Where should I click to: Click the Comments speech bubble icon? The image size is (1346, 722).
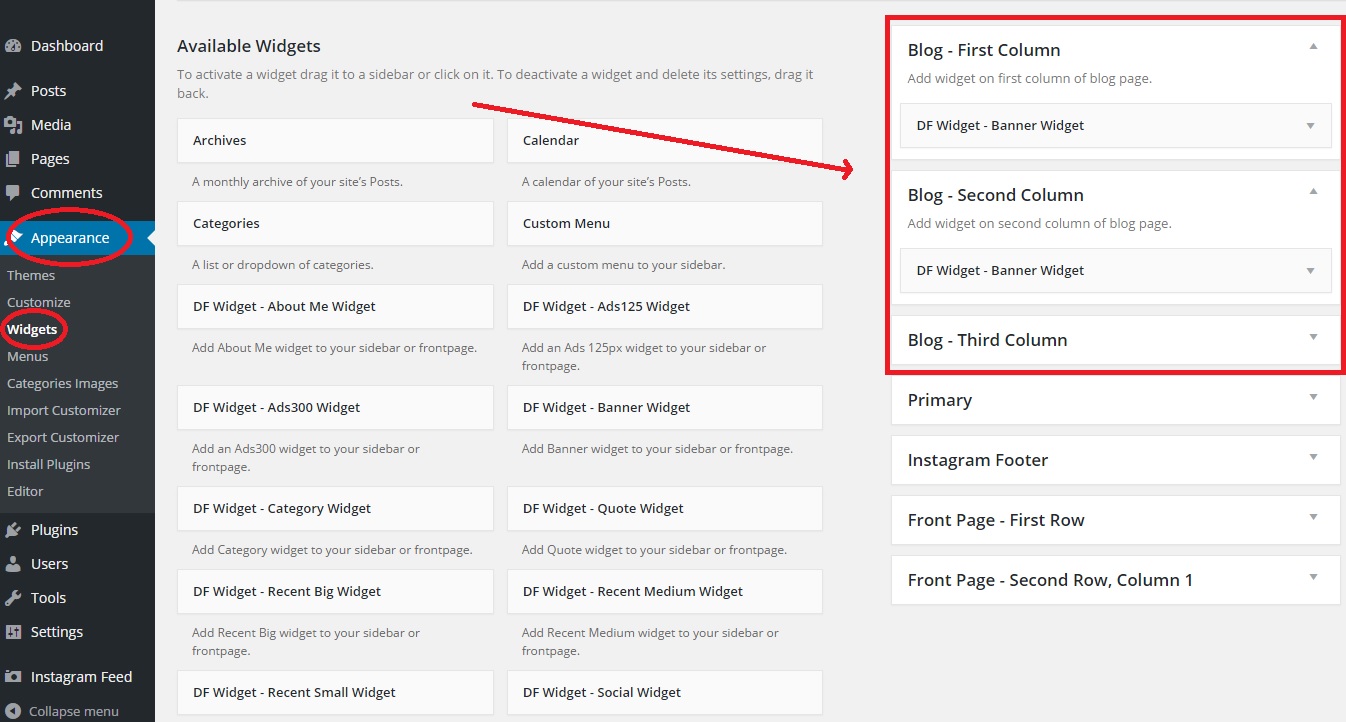[x=13, y=193]
